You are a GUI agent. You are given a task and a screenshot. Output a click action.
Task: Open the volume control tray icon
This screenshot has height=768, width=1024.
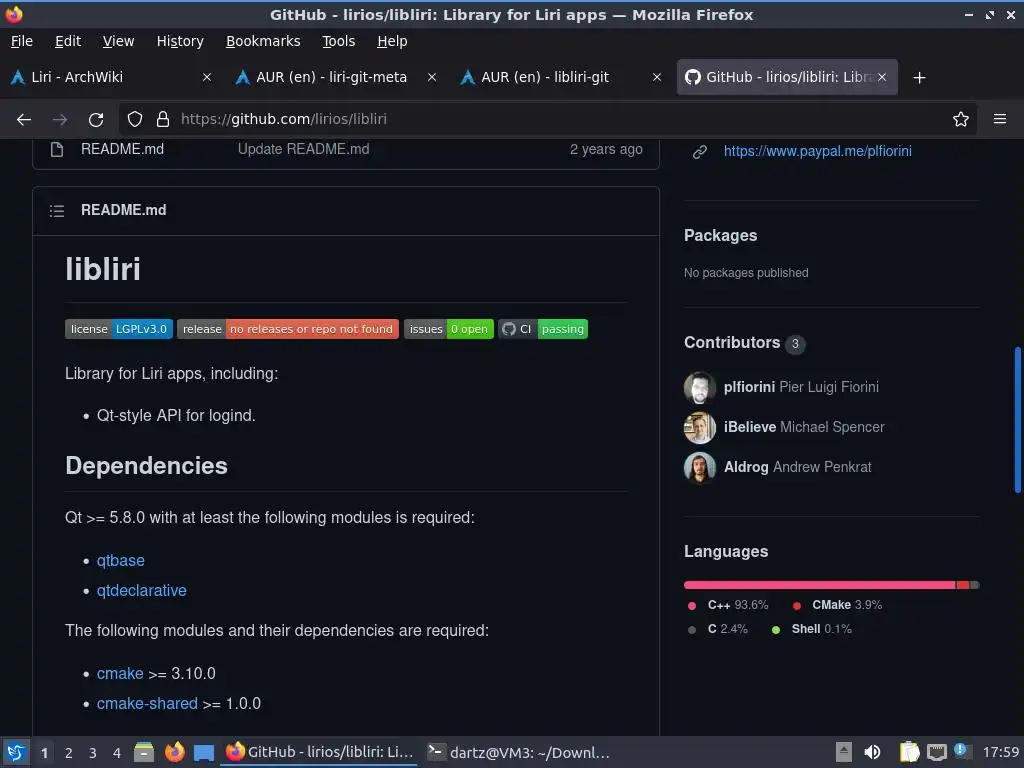872,752
